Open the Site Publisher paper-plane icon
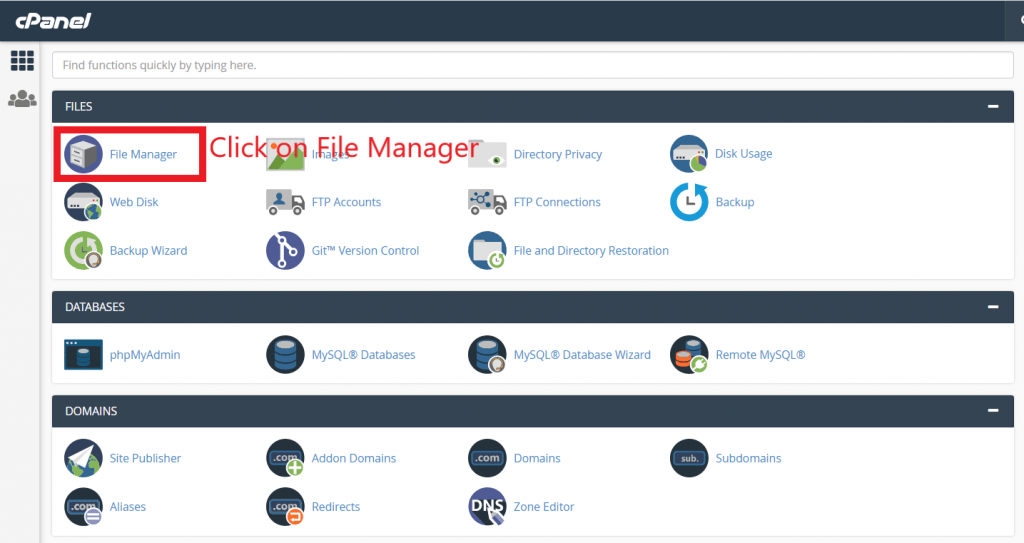 tap(84, 458)
